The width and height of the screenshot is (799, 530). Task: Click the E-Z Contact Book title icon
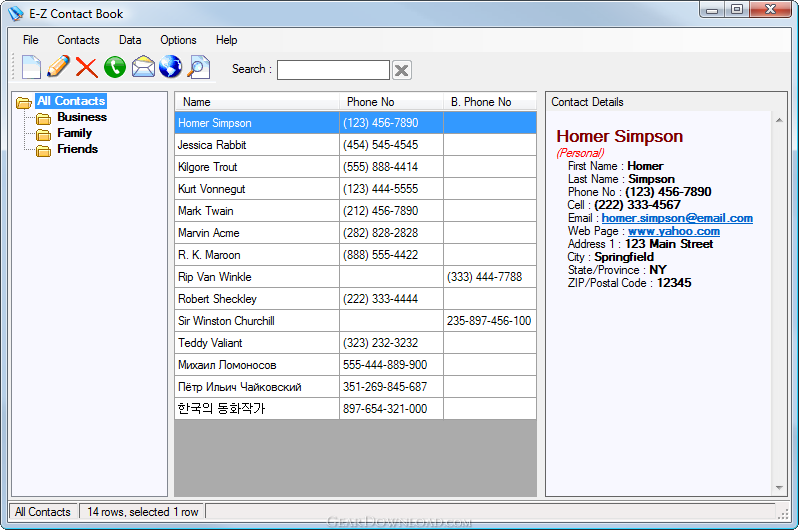16,13
